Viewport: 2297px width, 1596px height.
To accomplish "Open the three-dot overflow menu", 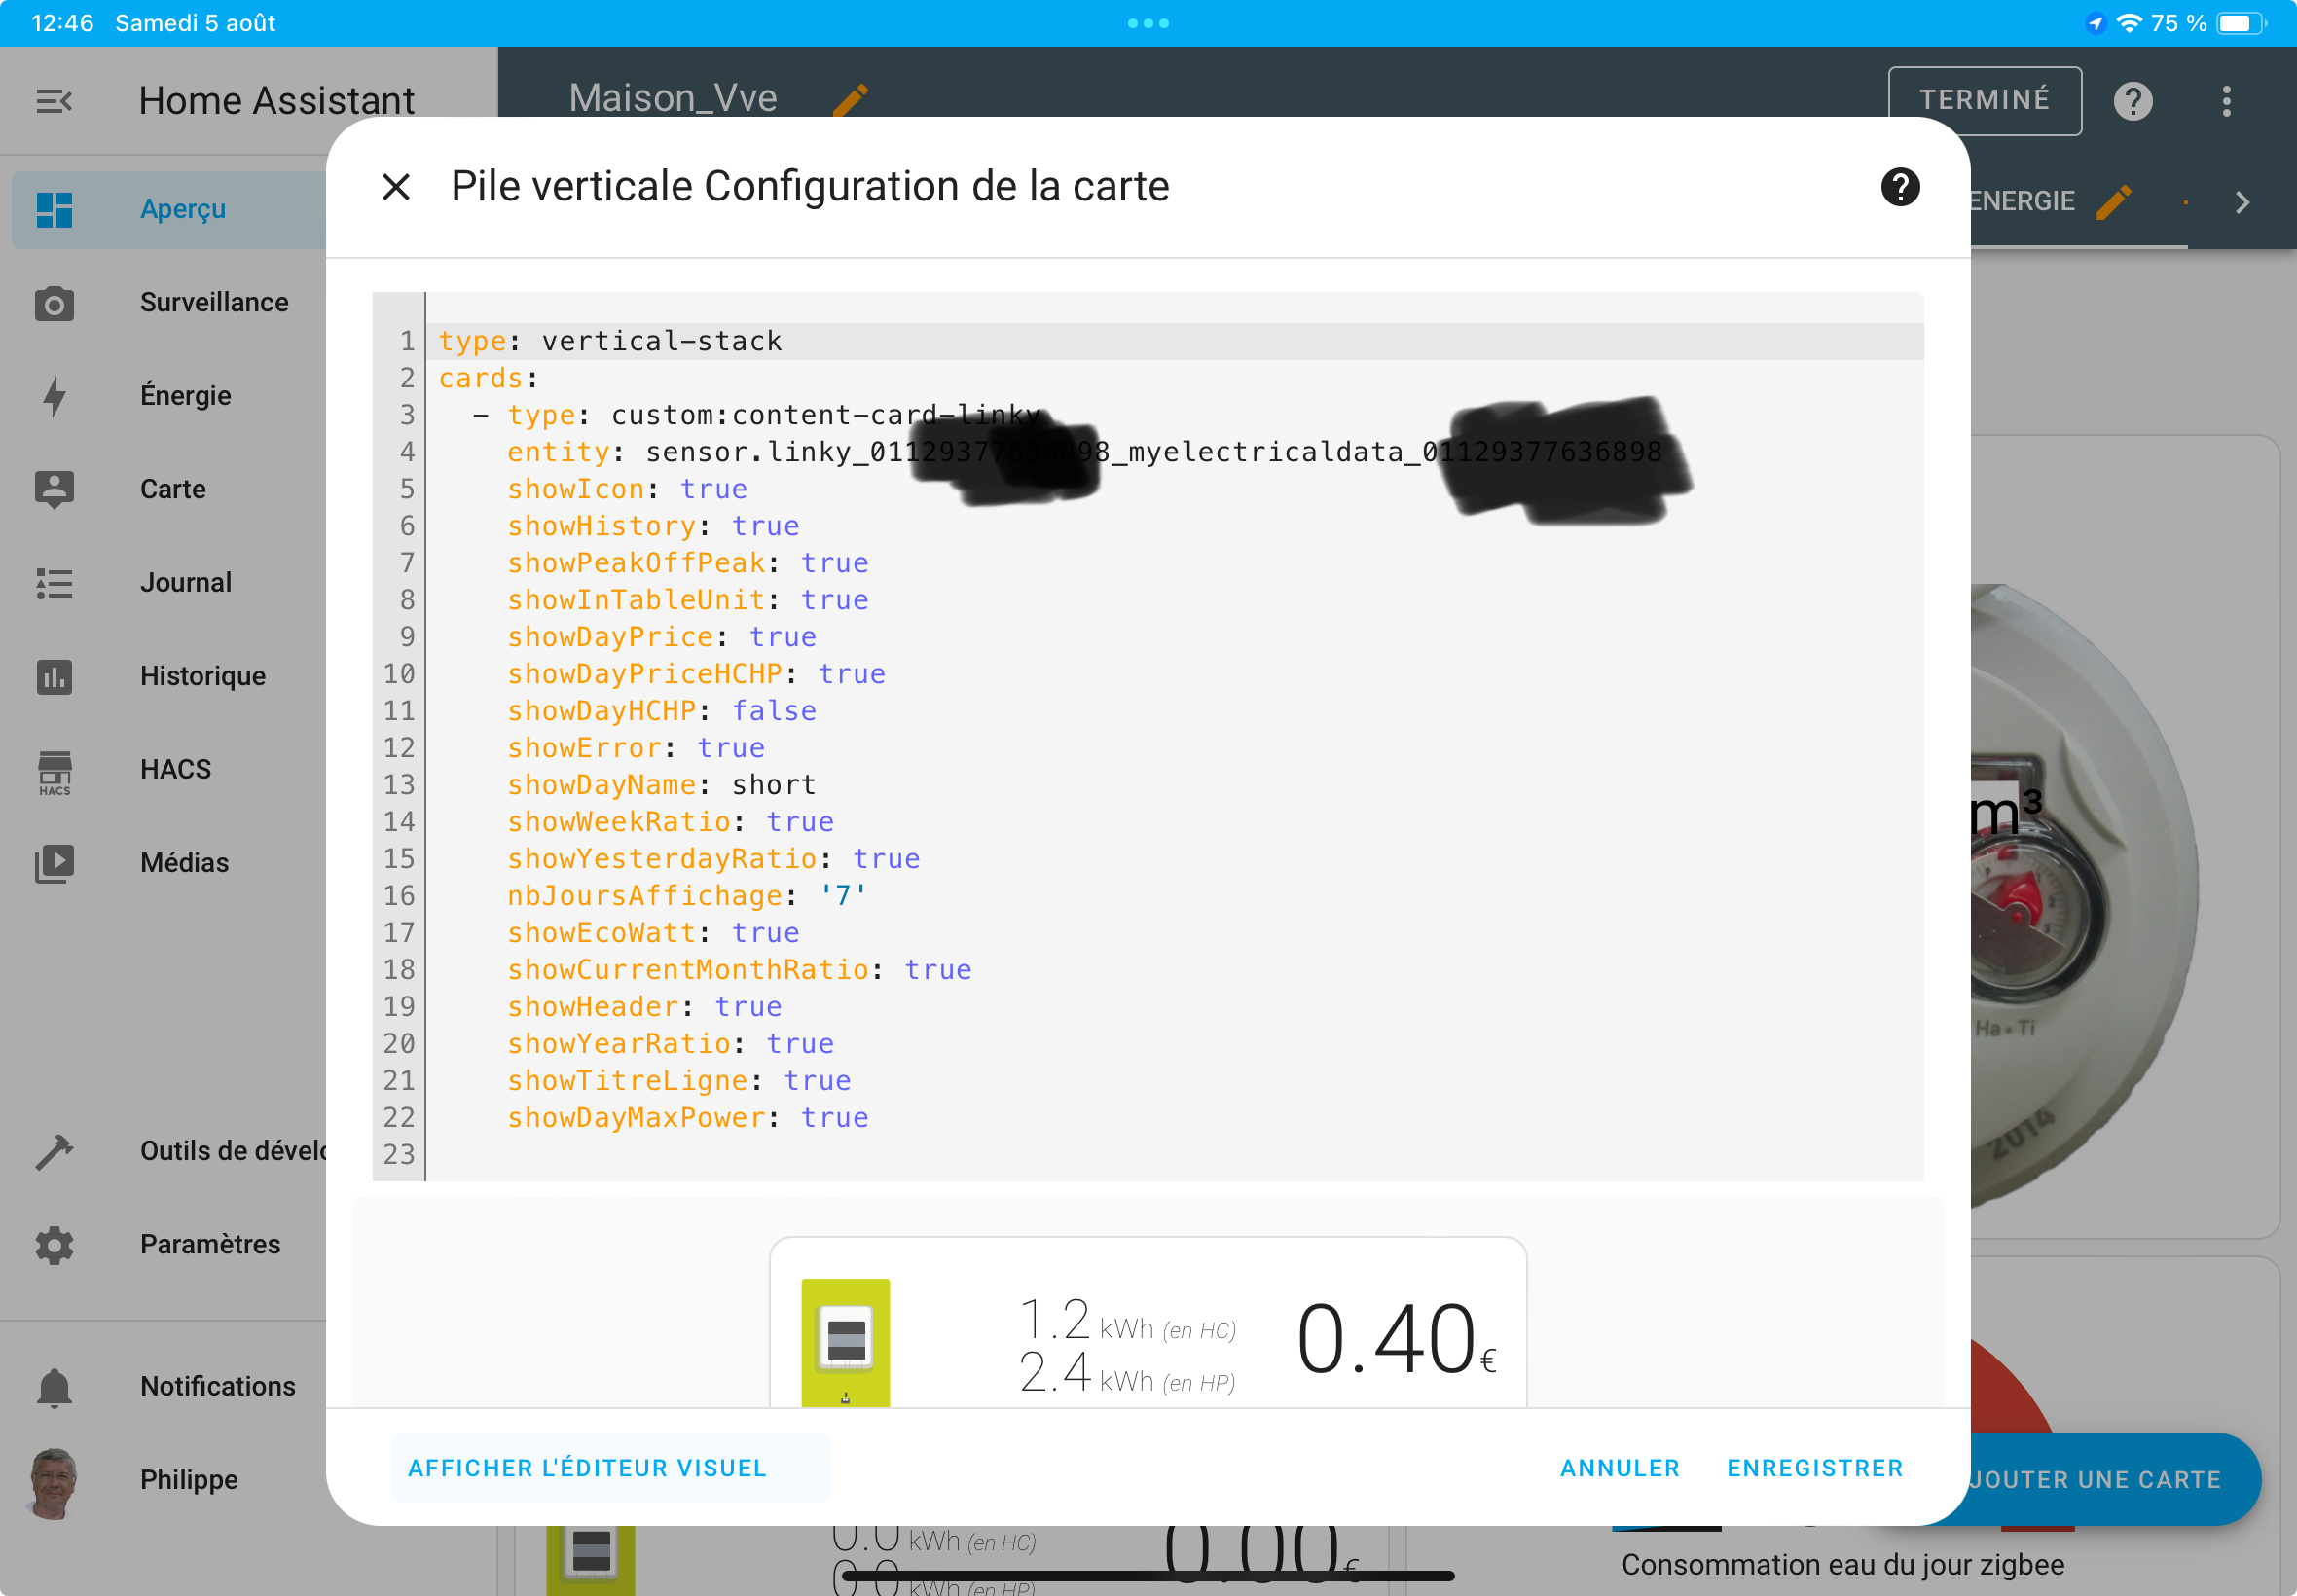I will coord(2226,101).
